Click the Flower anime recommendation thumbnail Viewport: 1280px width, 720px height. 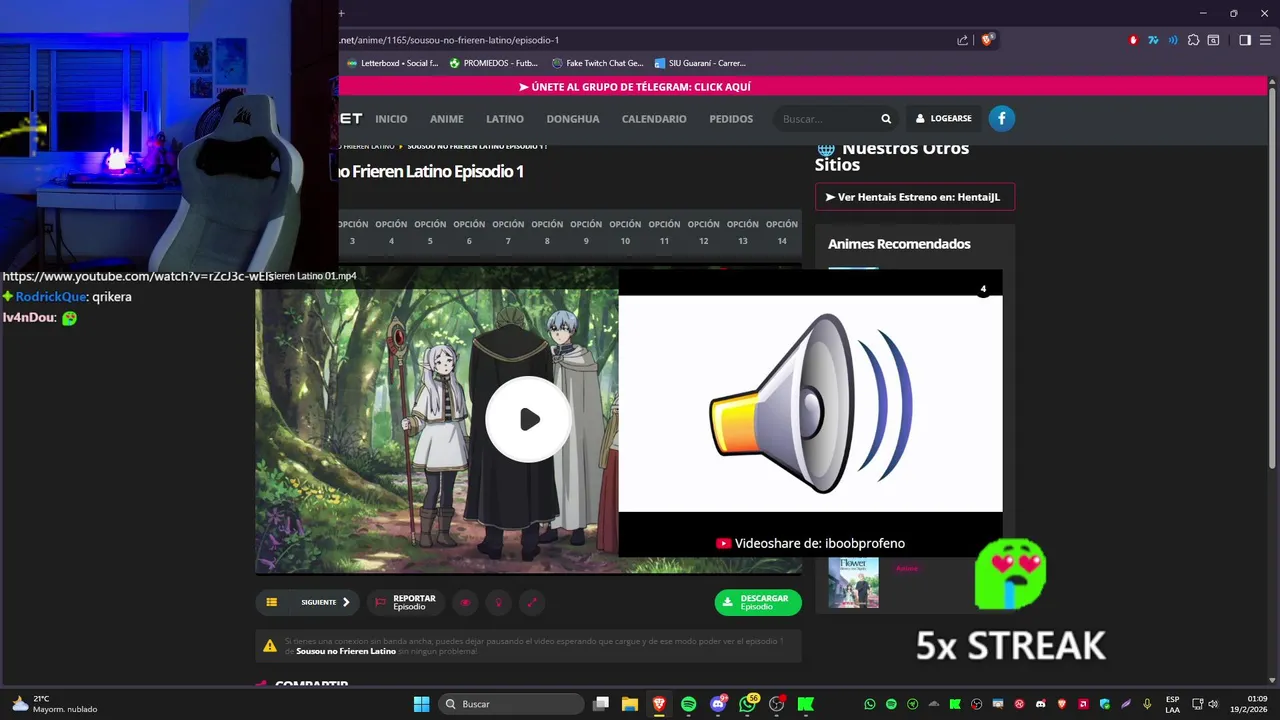click(853, 583)
